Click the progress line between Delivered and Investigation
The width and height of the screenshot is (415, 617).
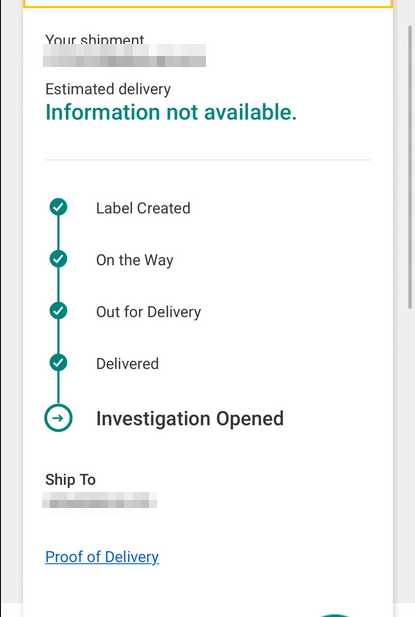[58, 388]
